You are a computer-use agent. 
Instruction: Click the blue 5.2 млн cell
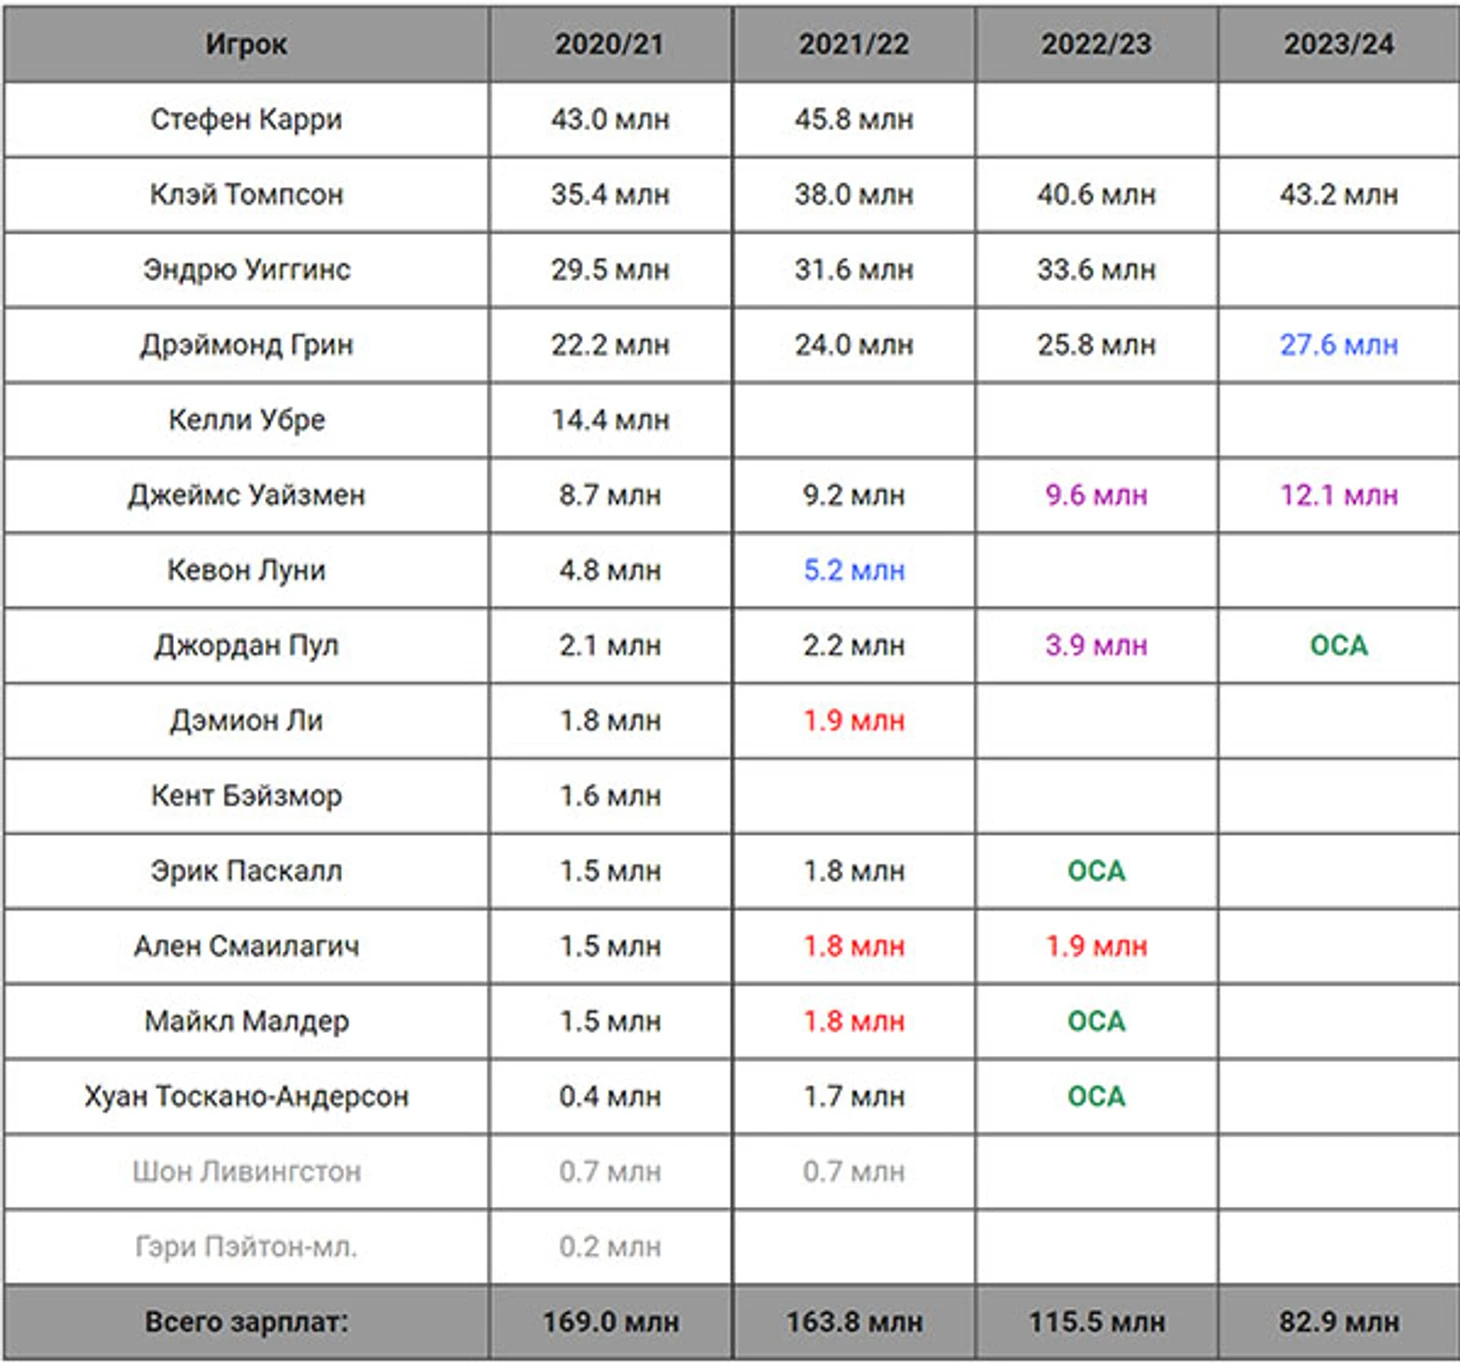[854, 570]
